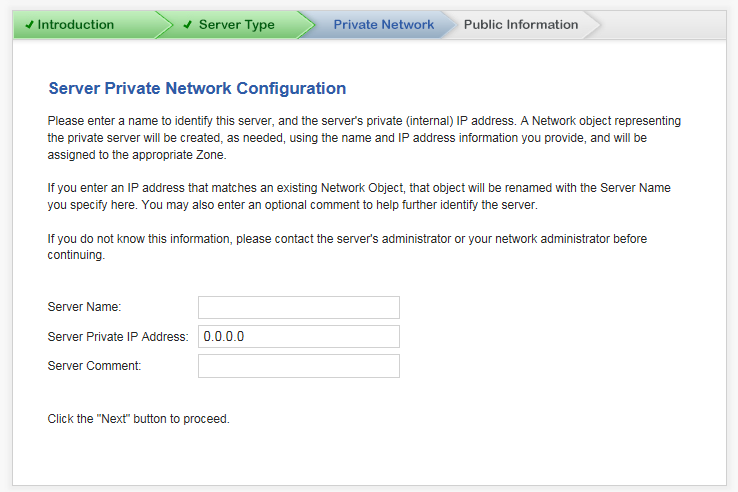
Task: Go back to the Introduction wizard step
Action: (x=75, y=24)
